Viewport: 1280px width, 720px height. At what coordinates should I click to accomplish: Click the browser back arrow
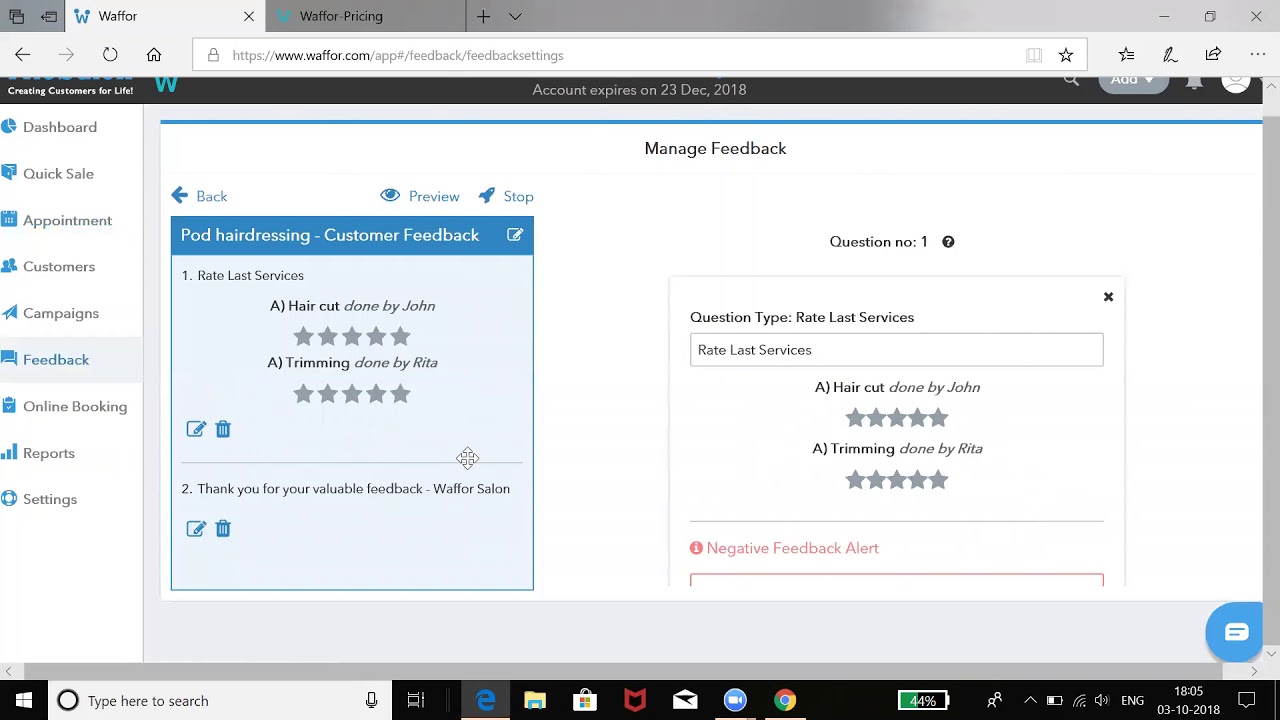point(22,55)
